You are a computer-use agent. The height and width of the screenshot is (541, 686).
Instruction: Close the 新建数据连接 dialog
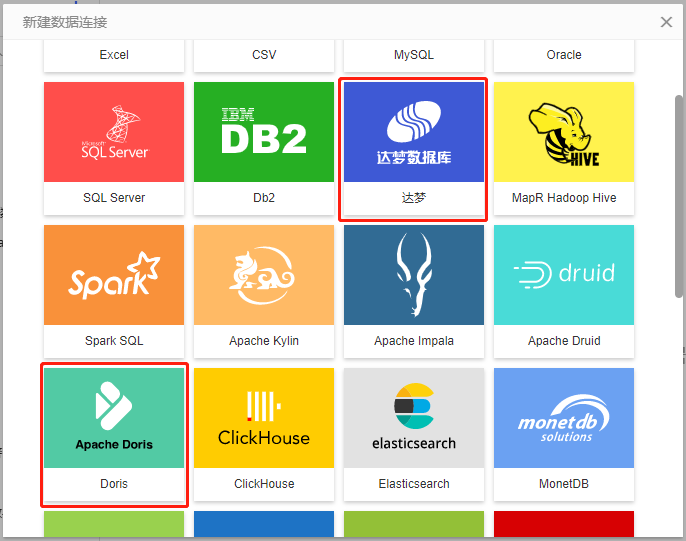coord(667,22)
